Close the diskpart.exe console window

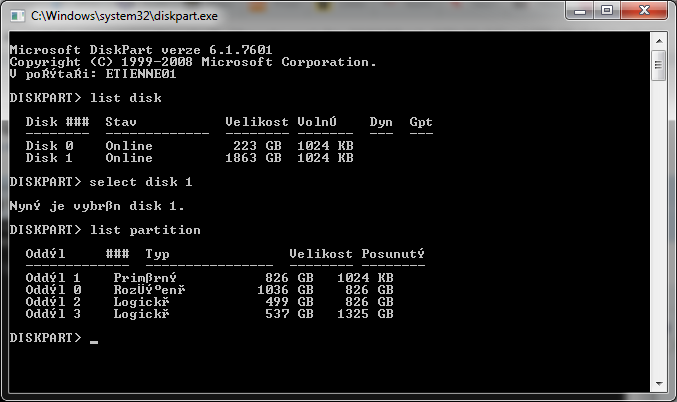tap(646, 14)
